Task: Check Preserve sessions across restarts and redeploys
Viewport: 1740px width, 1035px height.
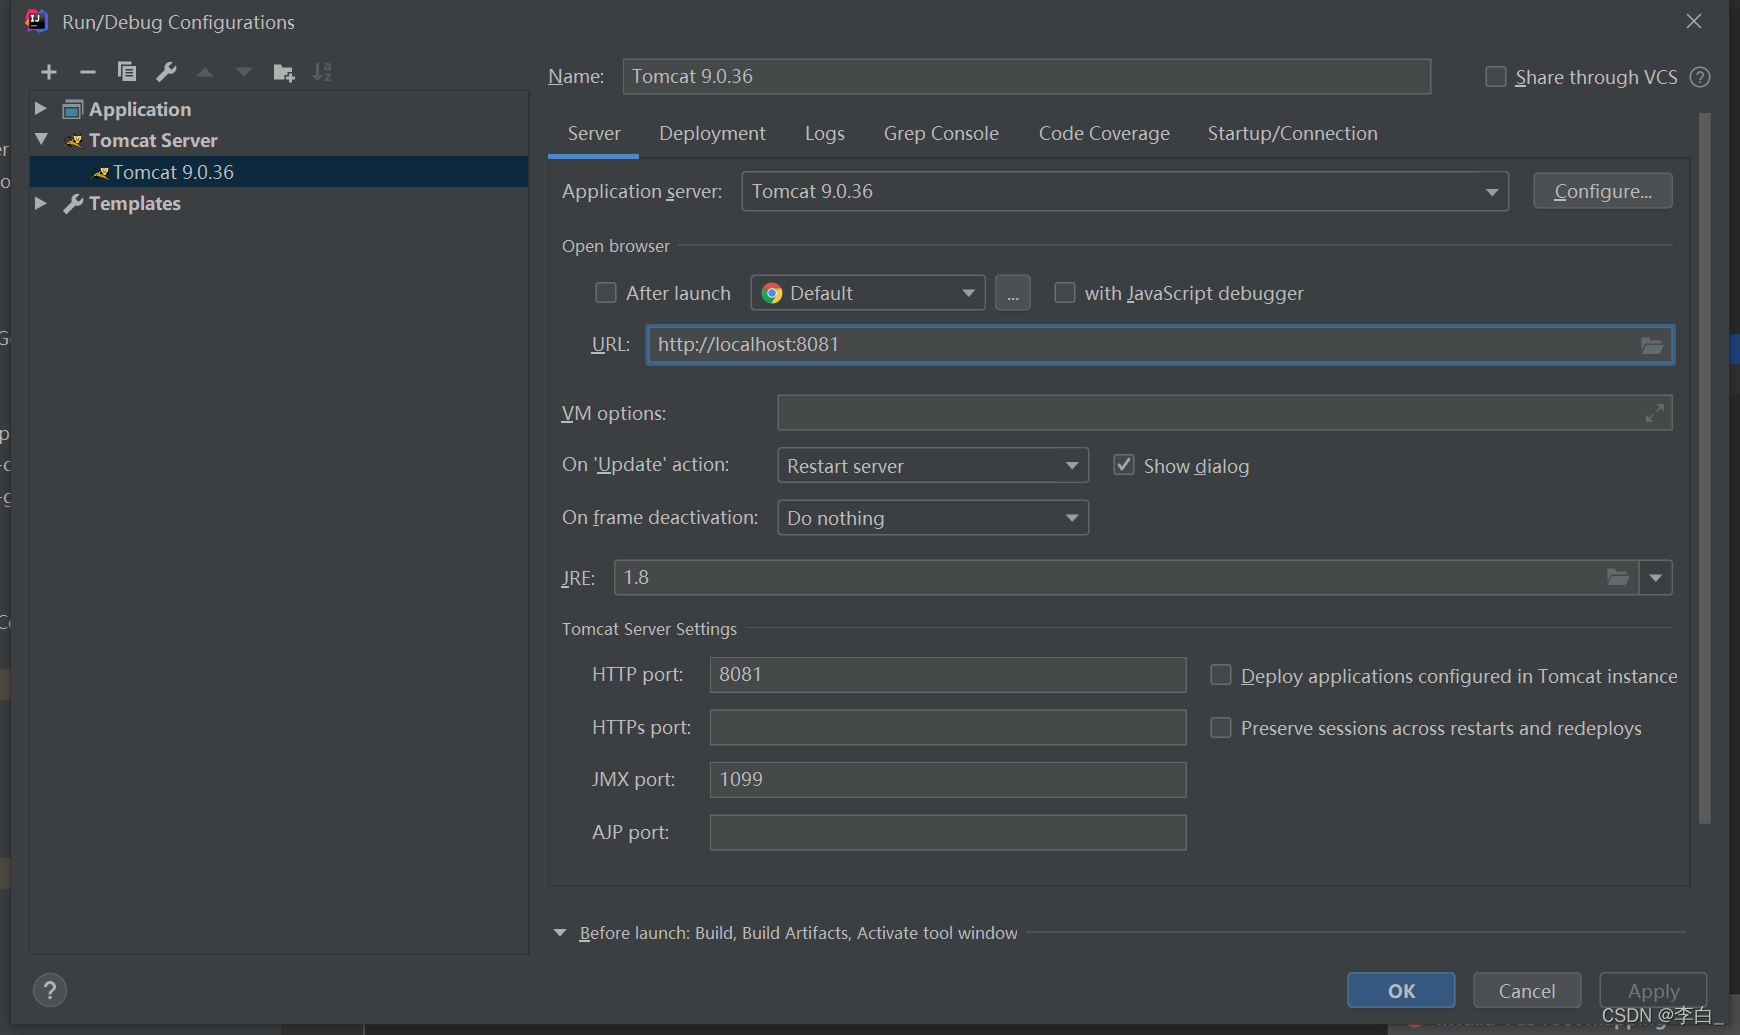Action: pos(1221,728)
